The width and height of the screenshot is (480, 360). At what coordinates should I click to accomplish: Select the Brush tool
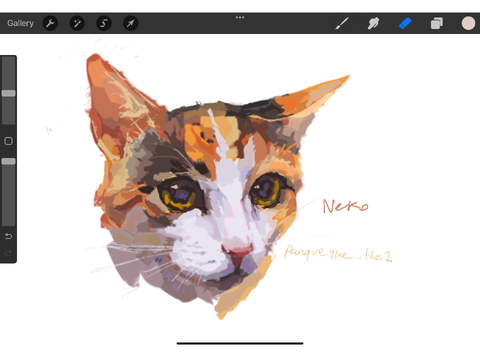coord(342,23)
